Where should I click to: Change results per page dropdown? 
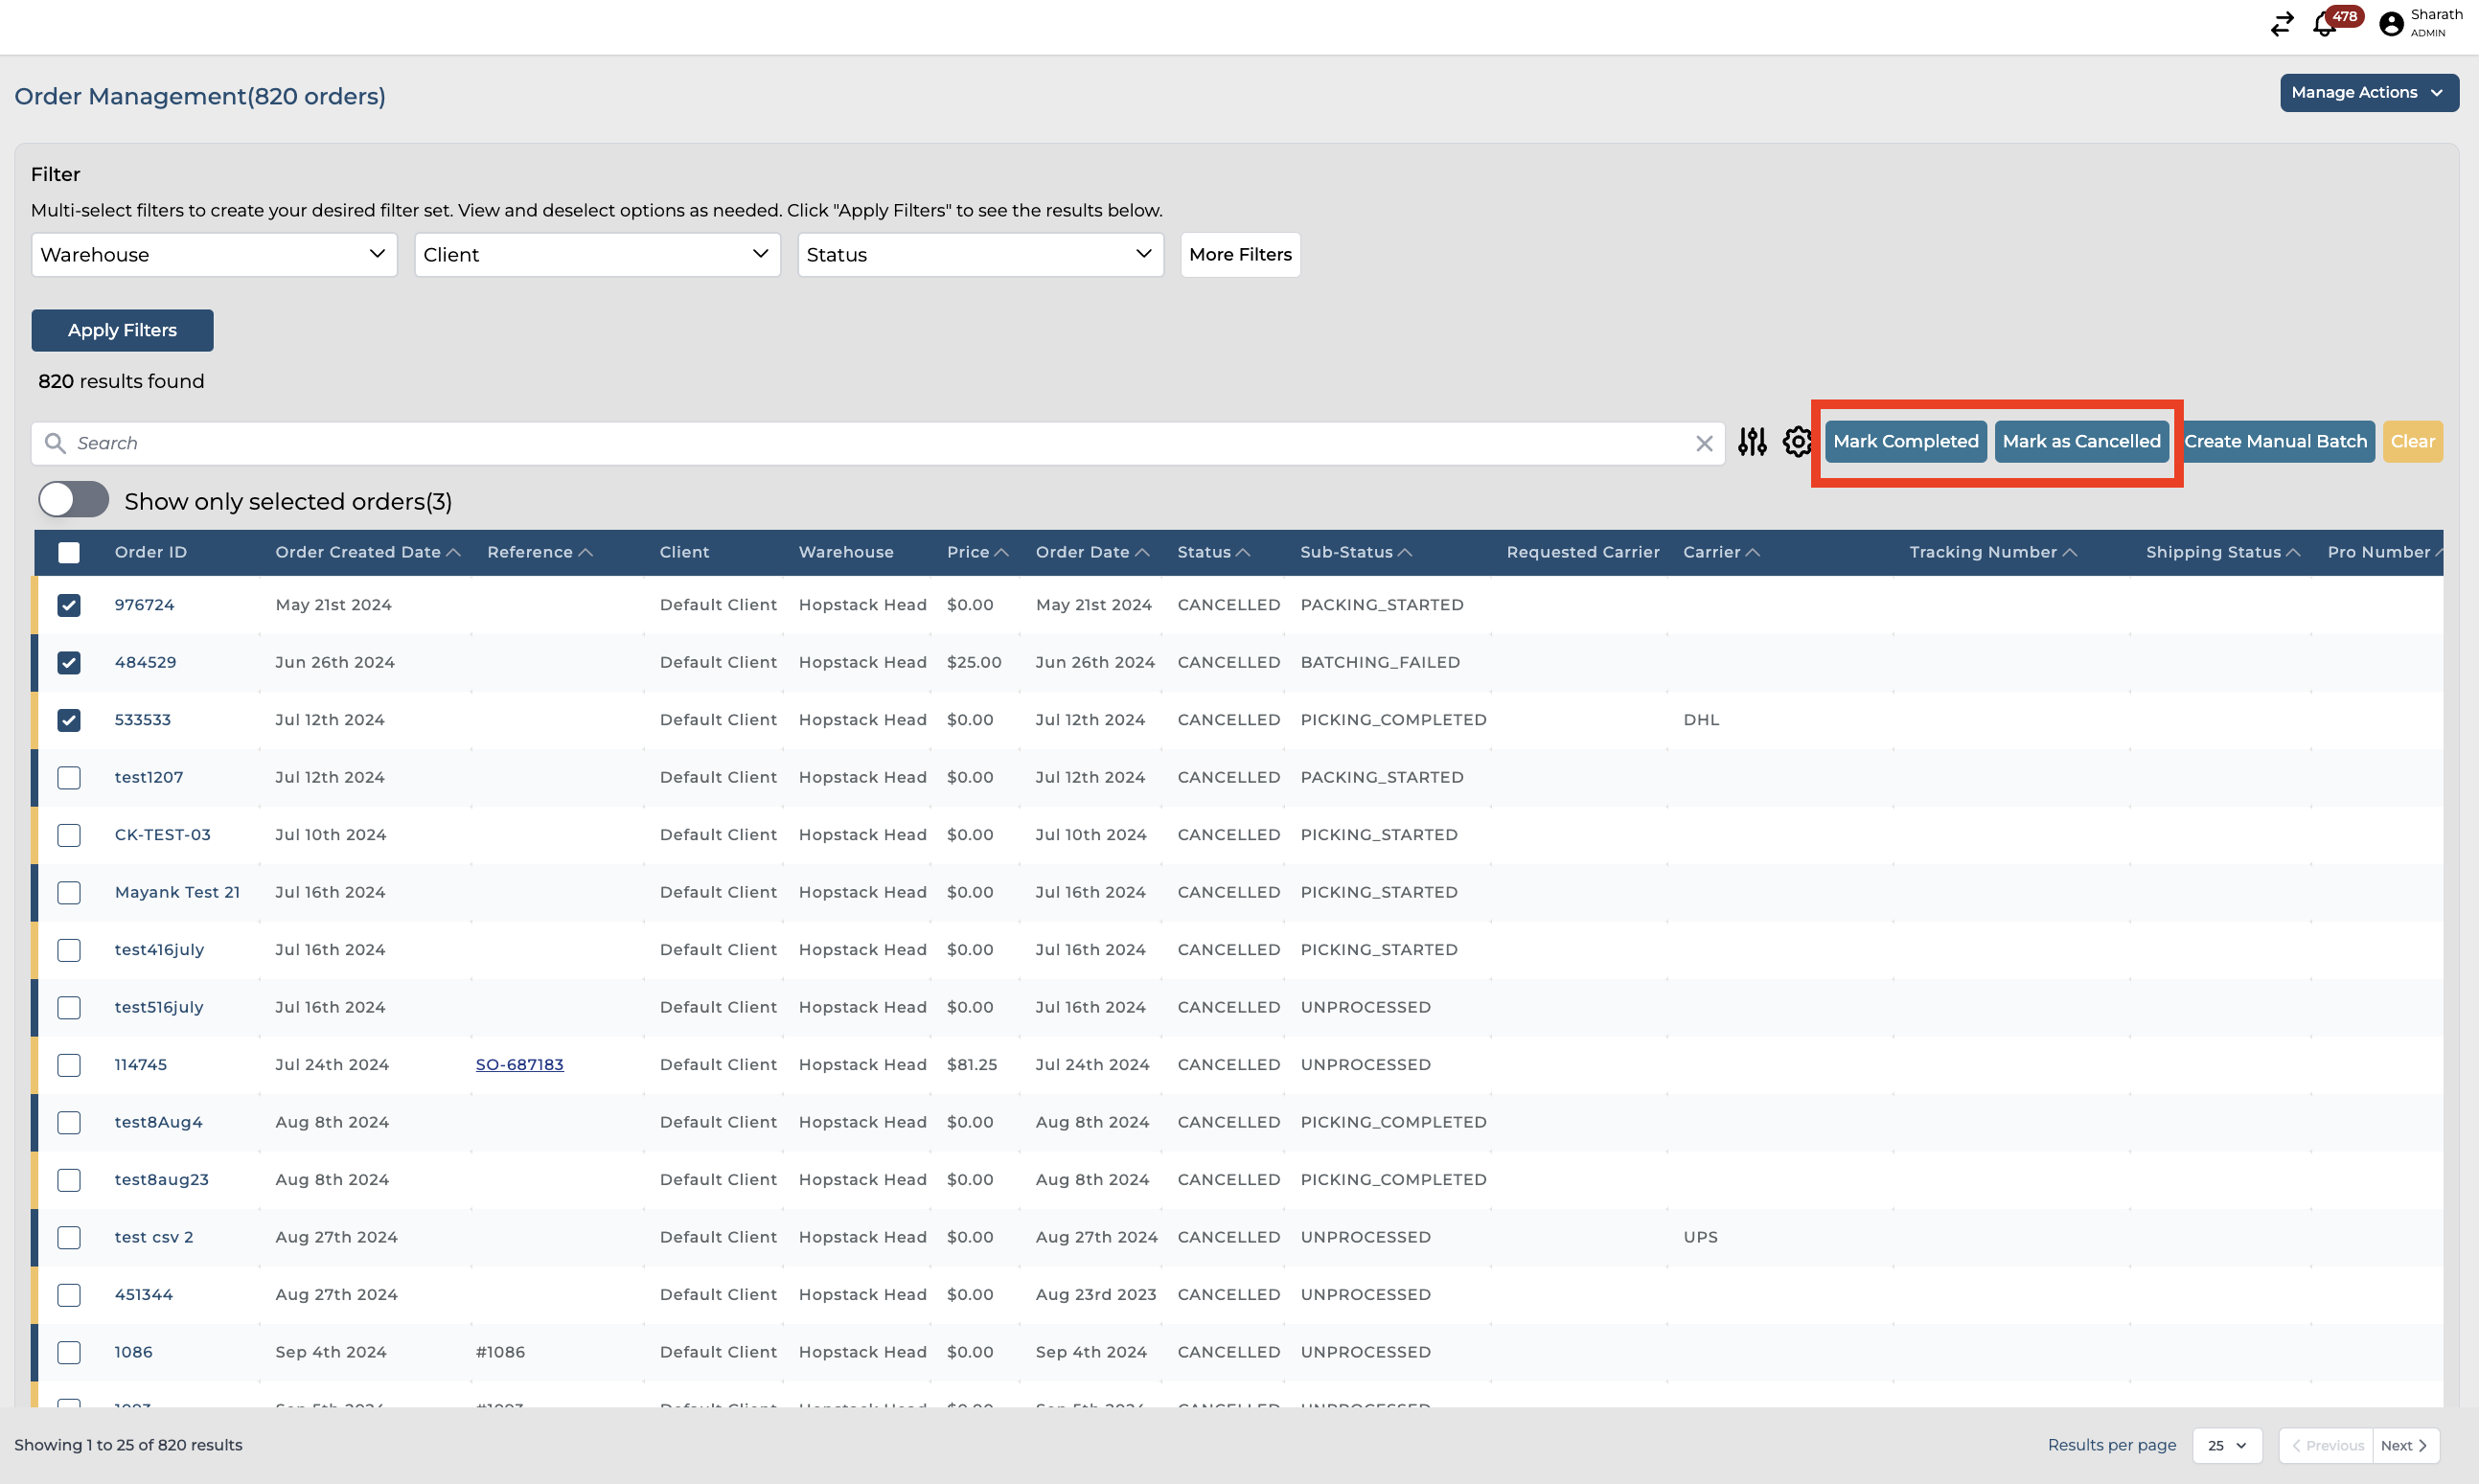[2227, 1446]
